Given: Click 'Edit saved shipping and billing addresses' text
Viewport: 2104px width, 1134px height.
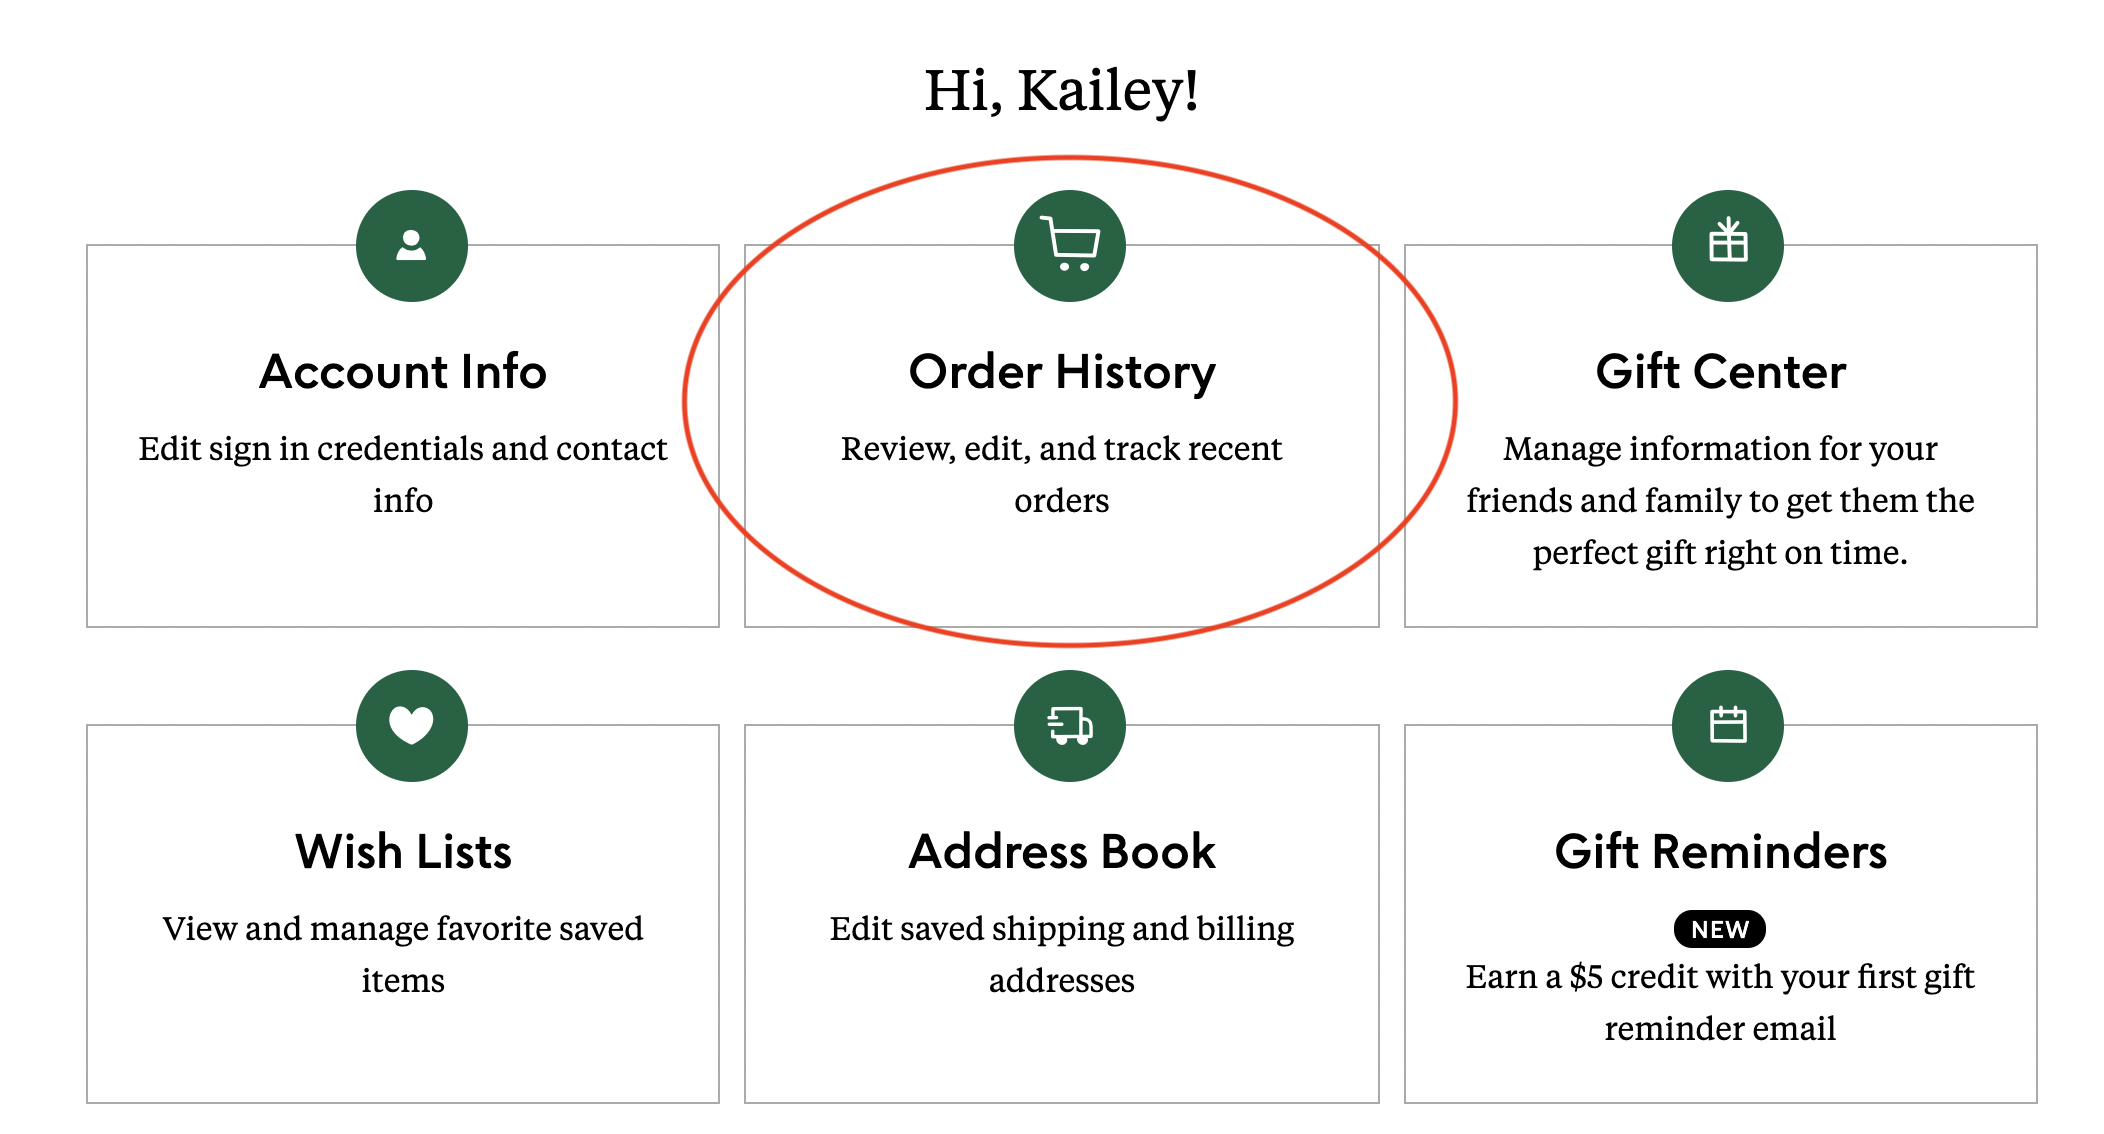Looking at the screenshot, I should coord(1062,954).
